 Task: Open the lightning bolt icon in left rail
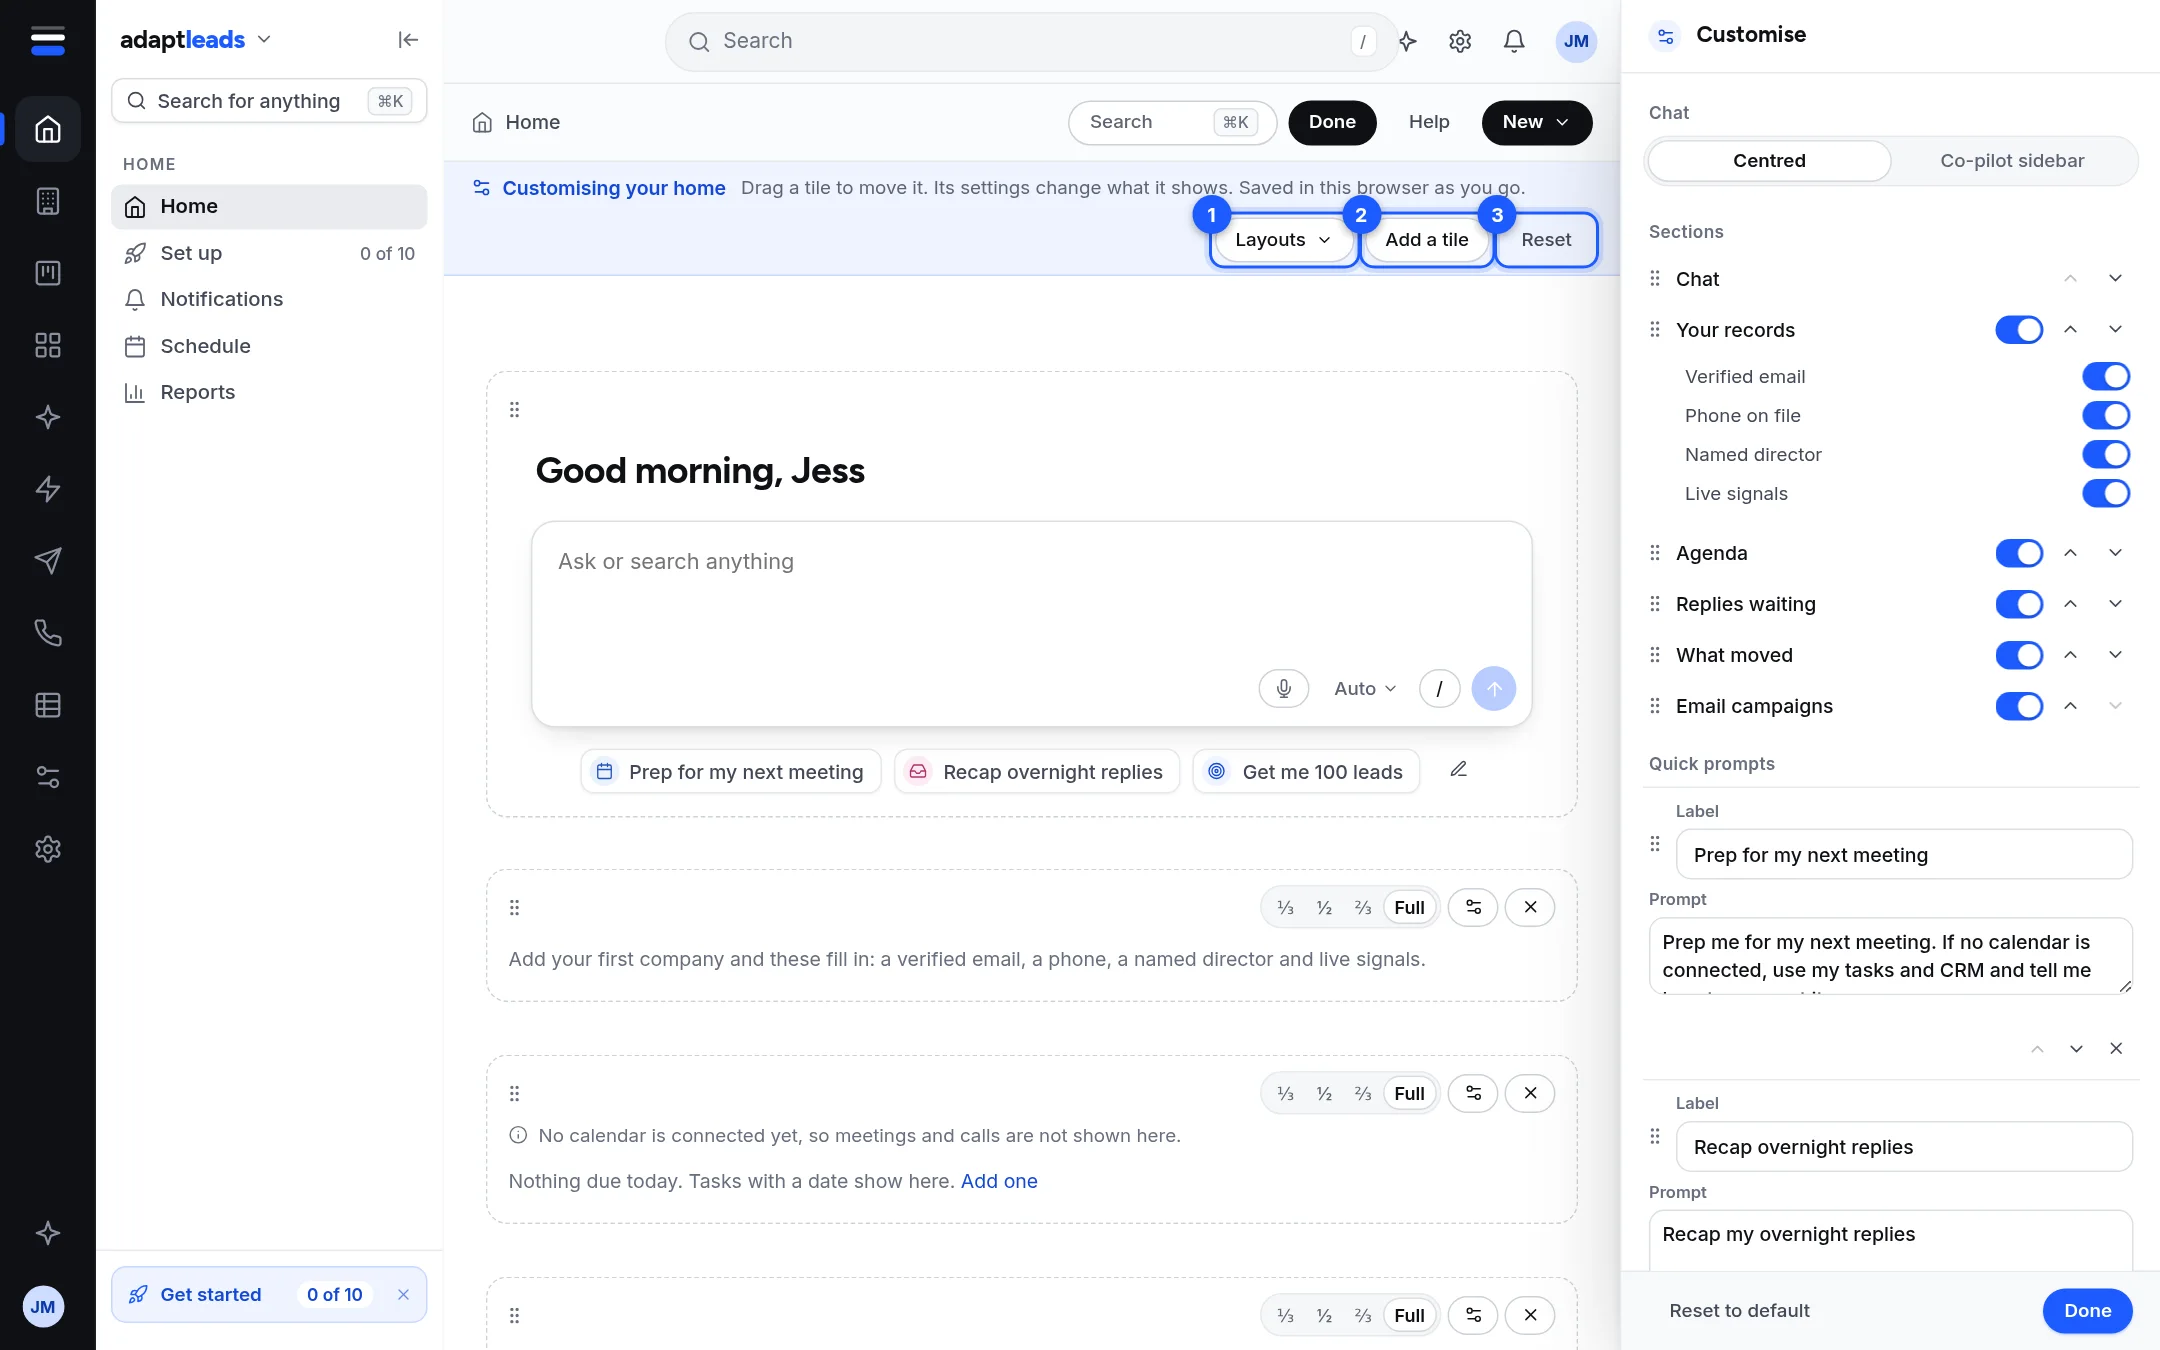(48, 489)
